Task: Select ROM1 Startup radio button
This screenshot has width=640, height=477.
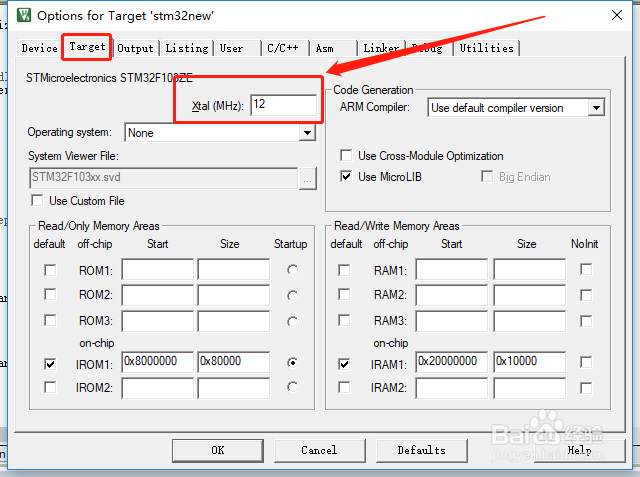Action: 292,270
